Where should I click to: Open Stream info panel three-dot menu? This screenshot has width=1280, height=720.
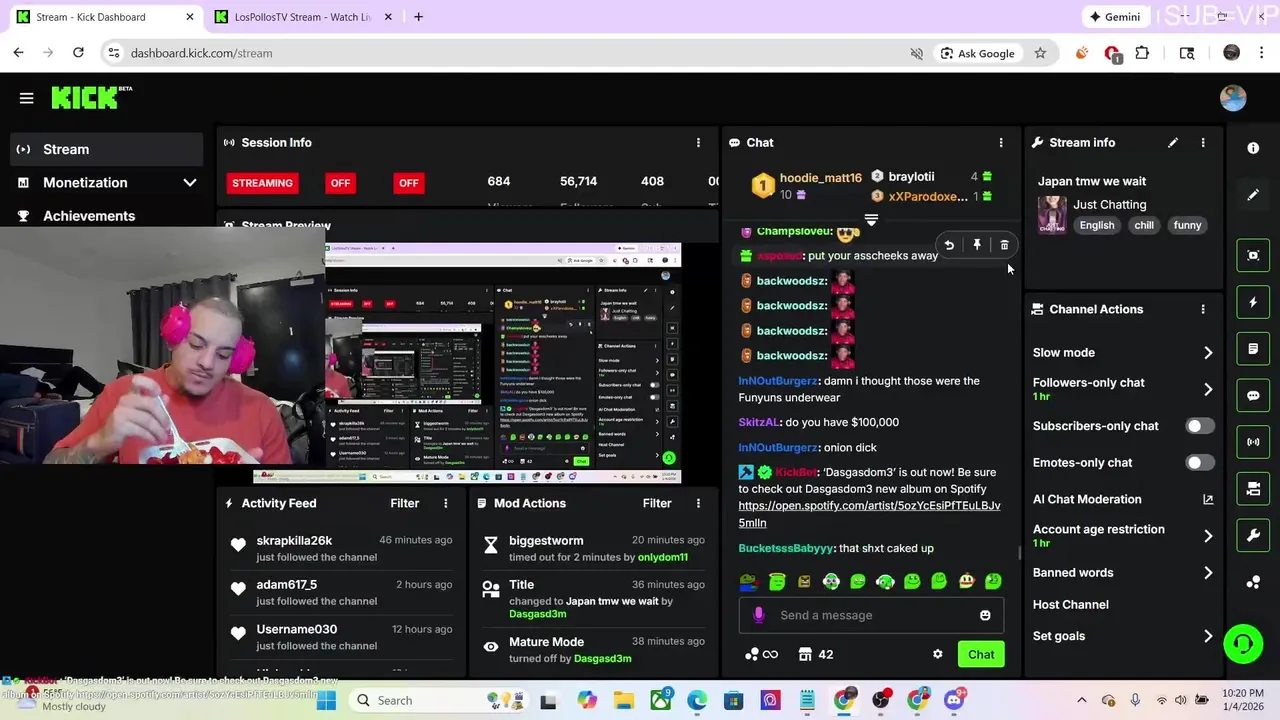(x=1203, y=143)
